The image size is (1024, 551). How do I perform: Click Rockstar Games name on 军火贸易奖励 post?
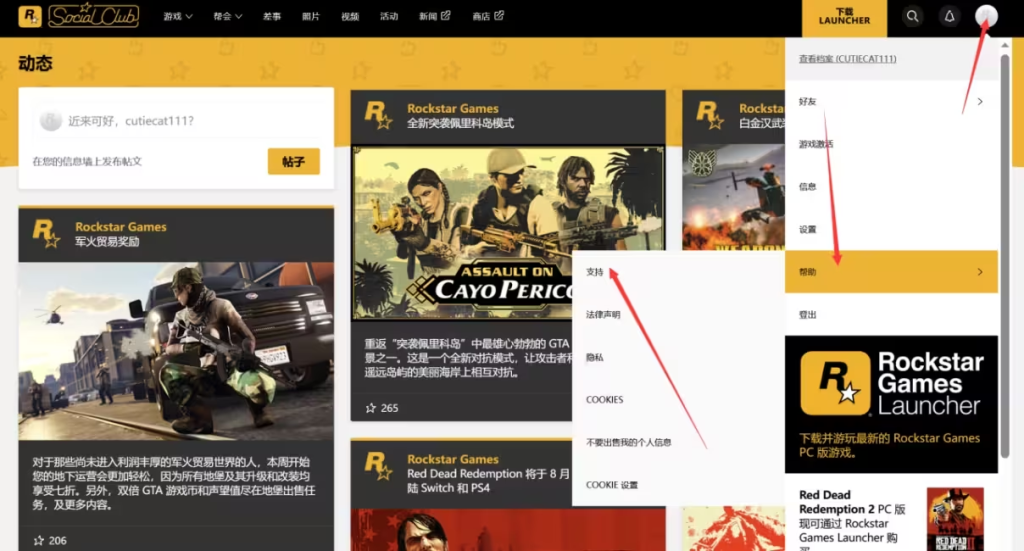[121, 227]
